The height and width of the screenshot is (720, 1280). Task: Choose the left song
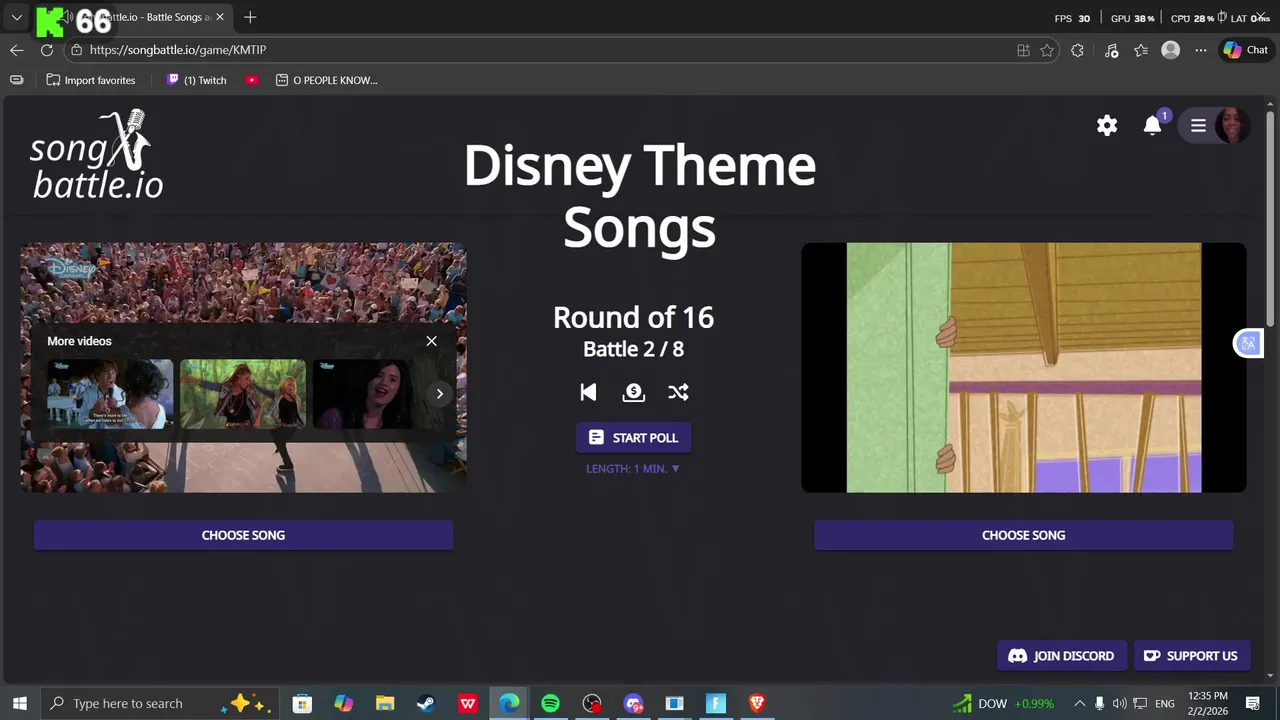[243, 535]
